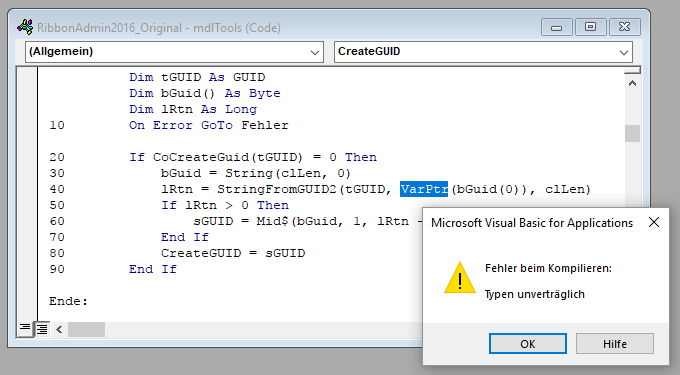Click on the Ende: label line
The width and height of the screenshot is (680, 375).
pyautogui.click(x=69, y=301)
